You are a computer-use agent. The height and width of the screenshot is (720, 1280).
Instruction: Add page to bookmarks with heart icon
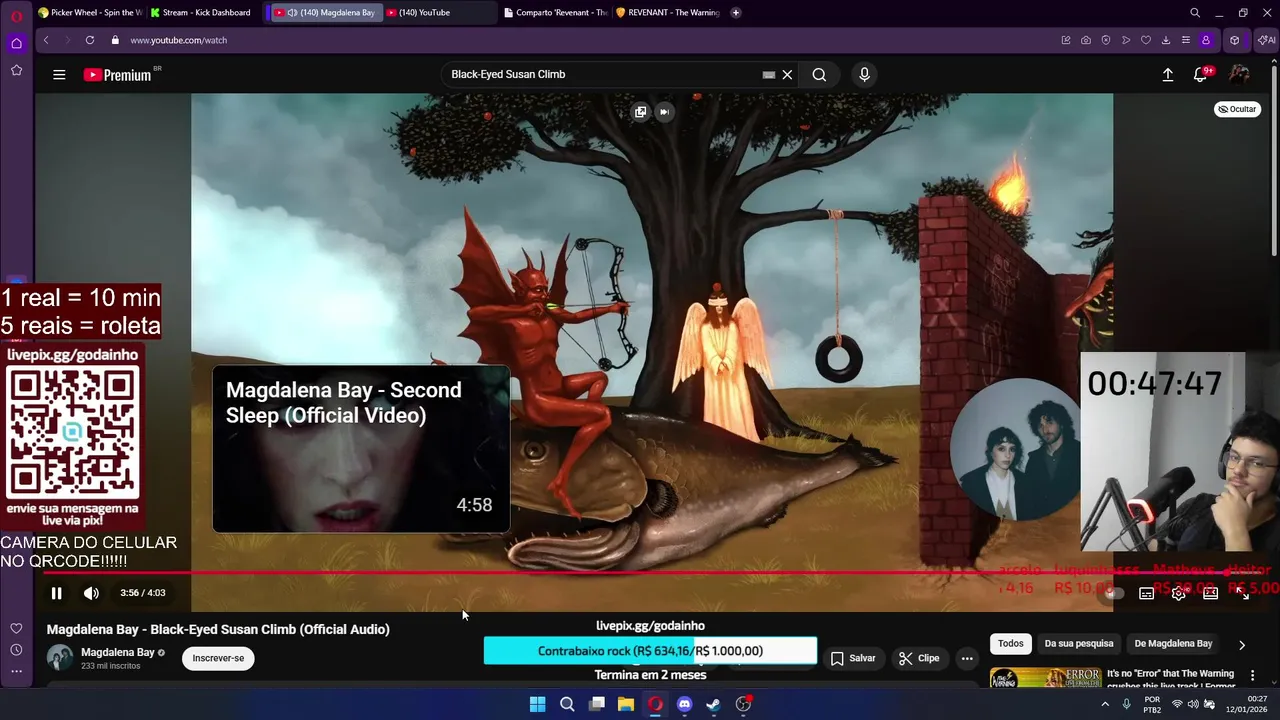[1146, 40]
